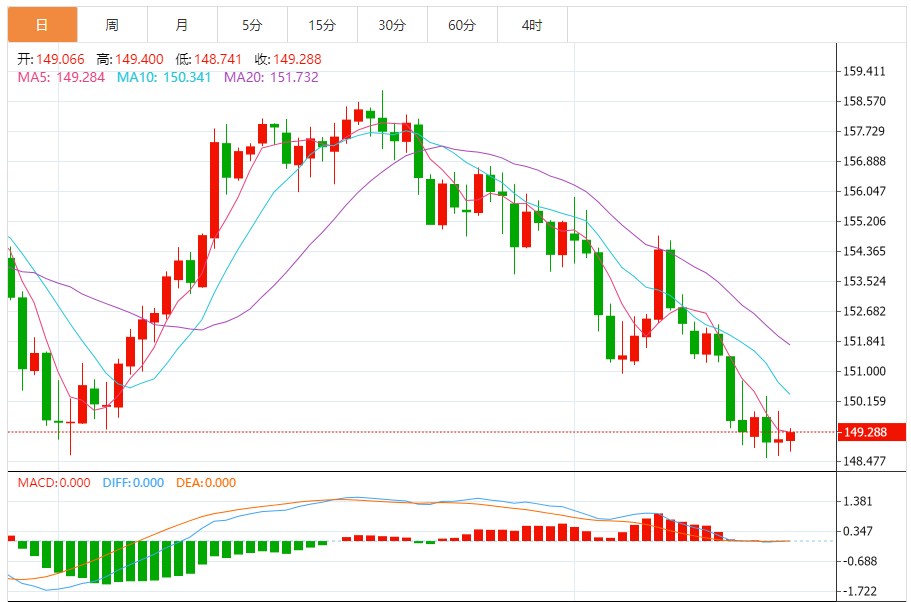This screenshot has height=602, width=911.
Task: Open the 5分 five-minute chart tab
Action: (253, 25)
